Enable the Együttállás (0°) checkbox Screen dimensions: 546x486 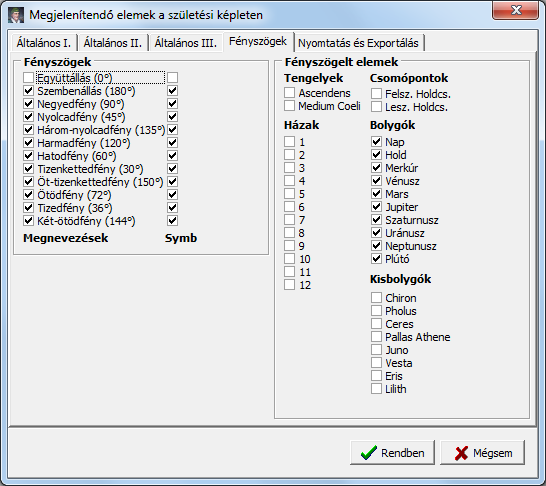point(29,78)
